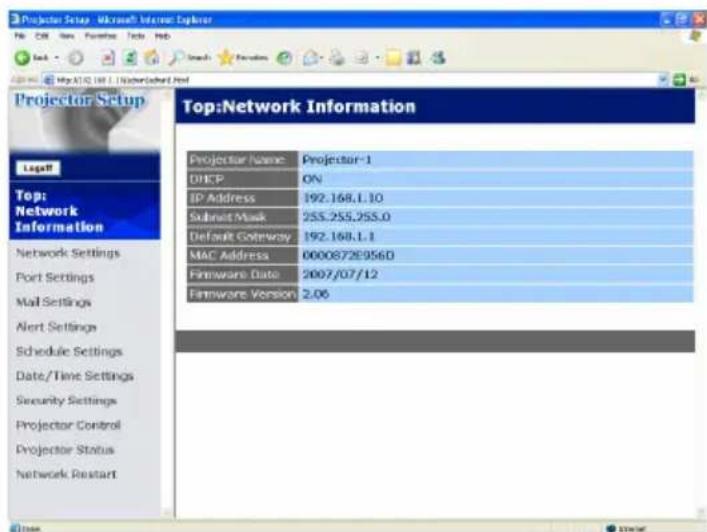Open Security Settings link

pos(66,400)
